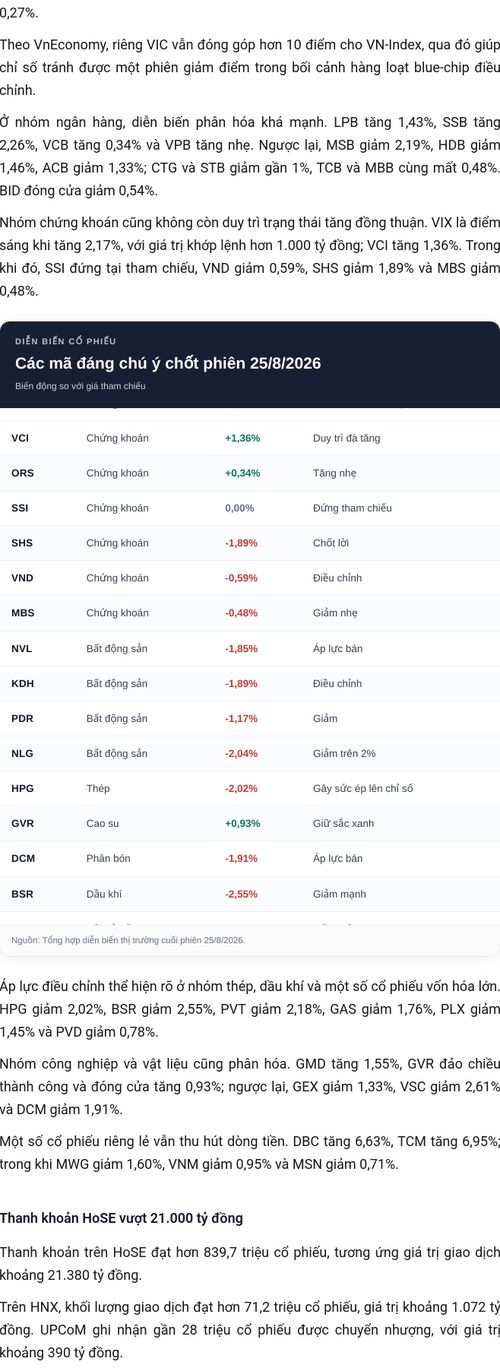Click the SSI ticker symbol
500x1368 pixels.
coord(20,508)
